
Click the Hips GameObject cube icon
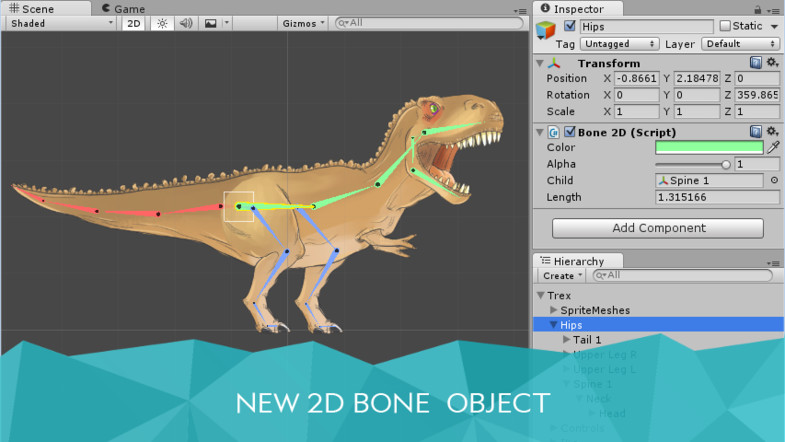coord(546,30)
